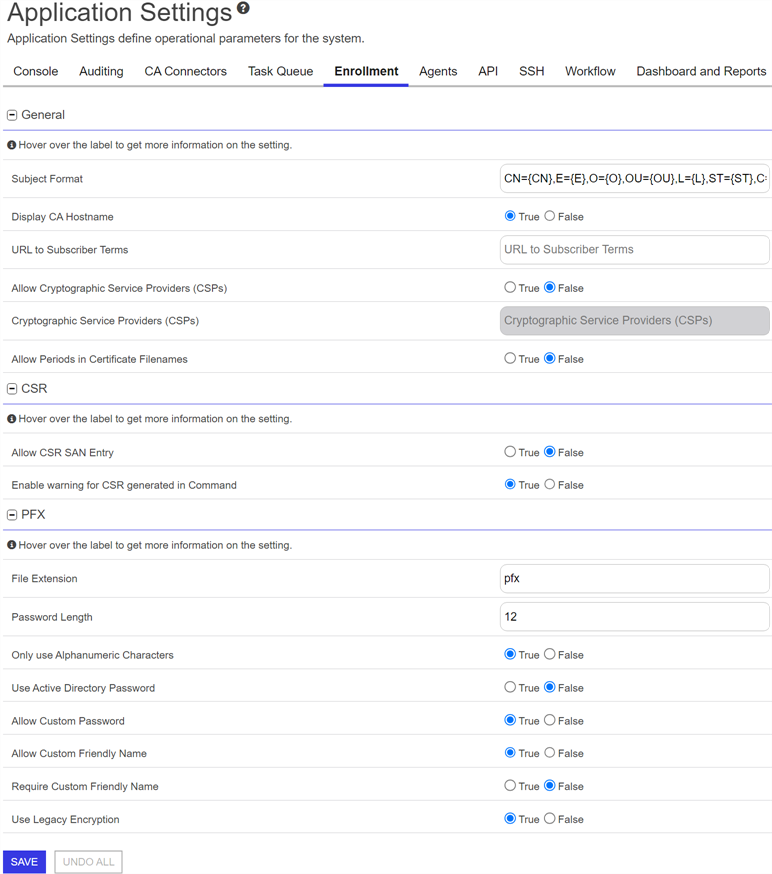Collapse the CSR section
The image size is (772, 874).
click(12, 389)
